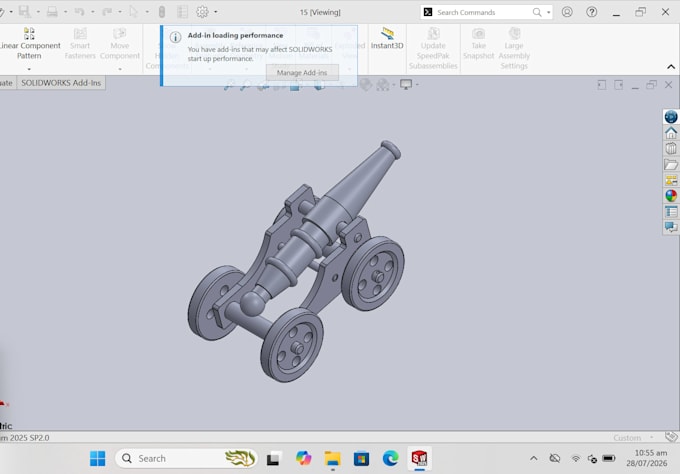Click the taskbar Search box
680x474 pixels.
pos(186,458)
